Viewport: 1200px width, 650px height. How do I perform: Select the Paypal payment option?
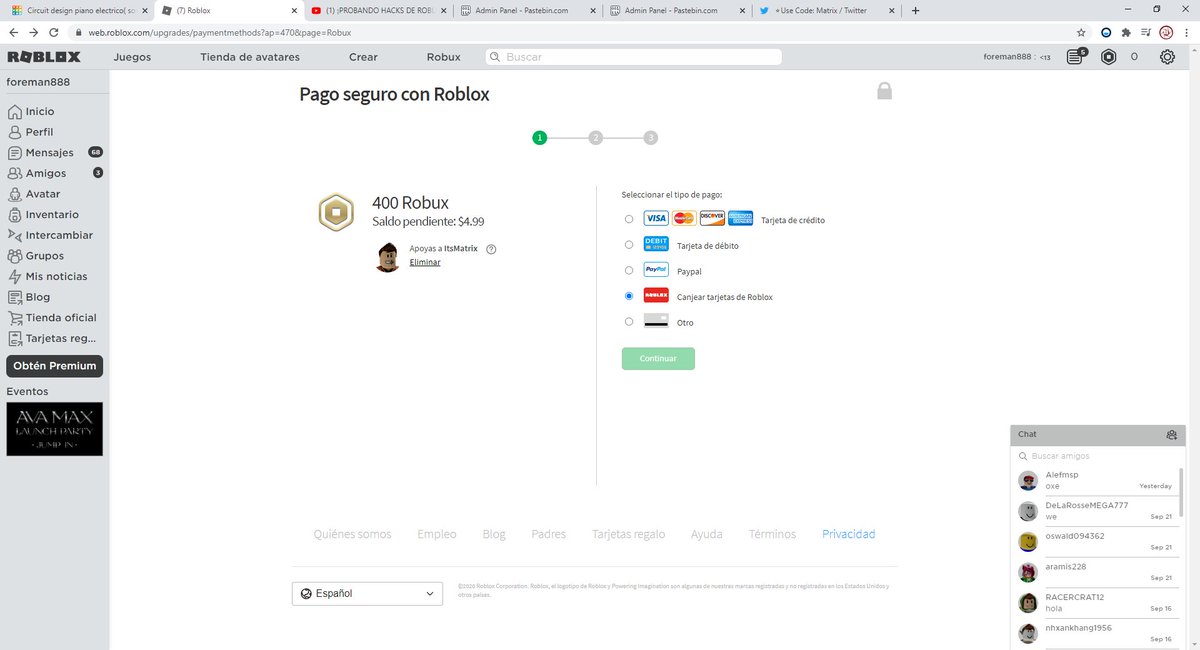point(629,270)
